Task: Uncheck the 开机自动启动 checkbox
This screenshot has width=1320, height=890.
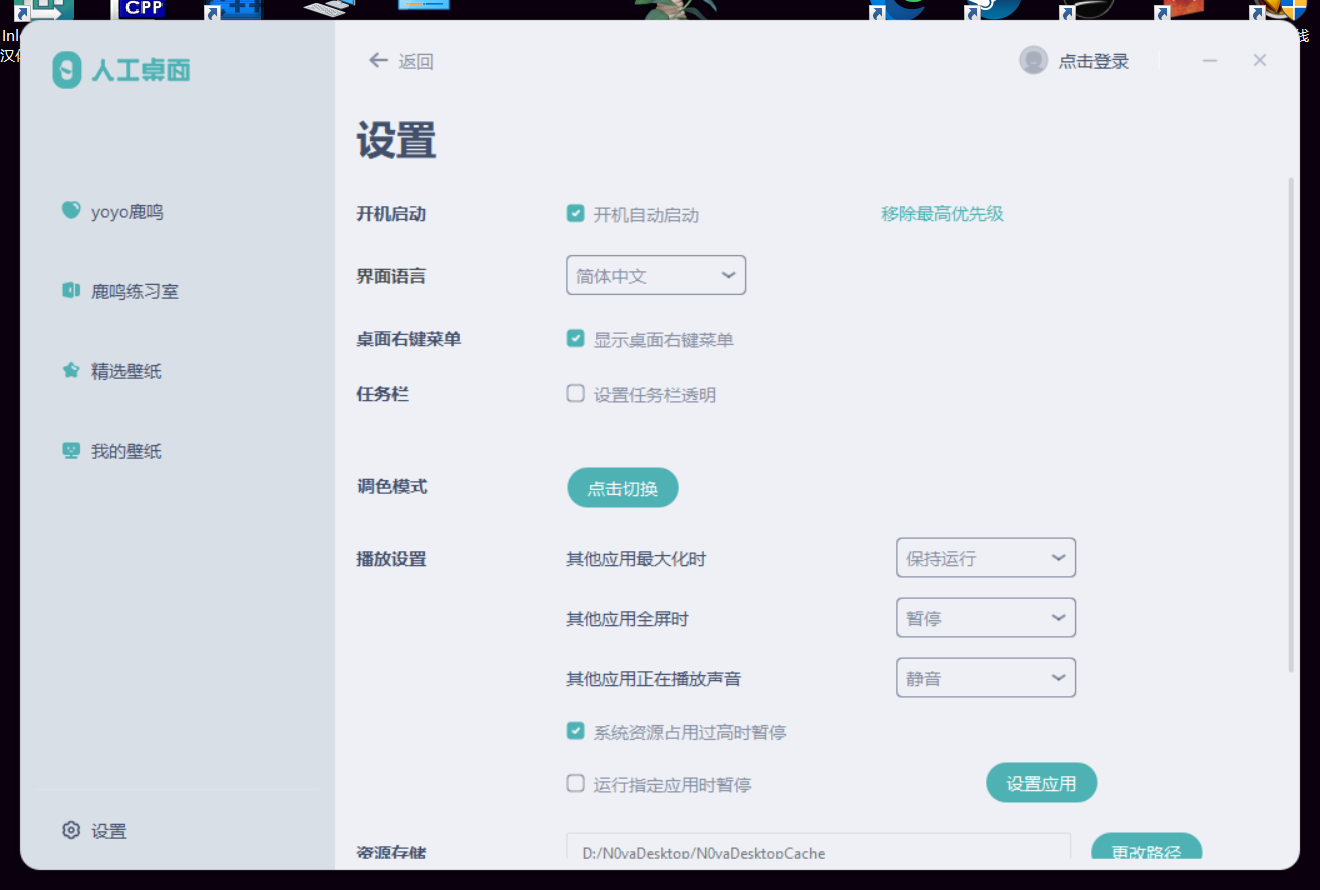Action: tap(575, 213)
